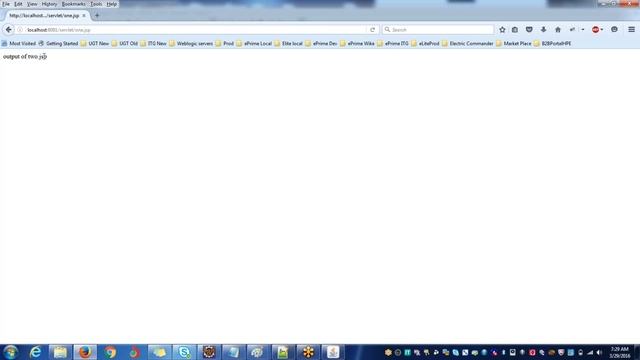
Task: Show bookmarks list icon next to star
Action: coord(515,30)
